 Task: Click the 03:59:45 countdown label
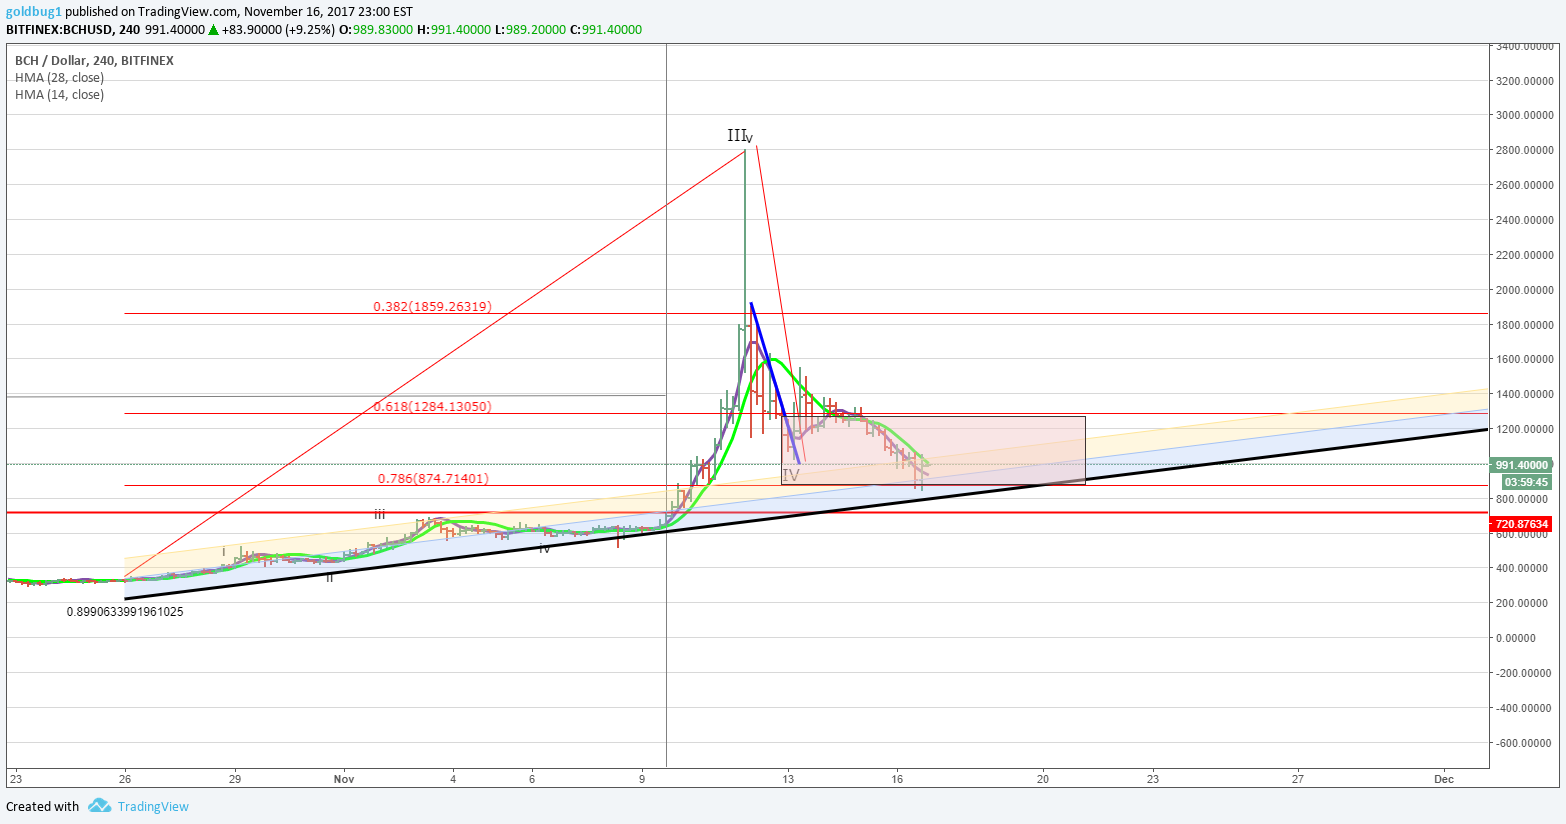coord(1527,482)
